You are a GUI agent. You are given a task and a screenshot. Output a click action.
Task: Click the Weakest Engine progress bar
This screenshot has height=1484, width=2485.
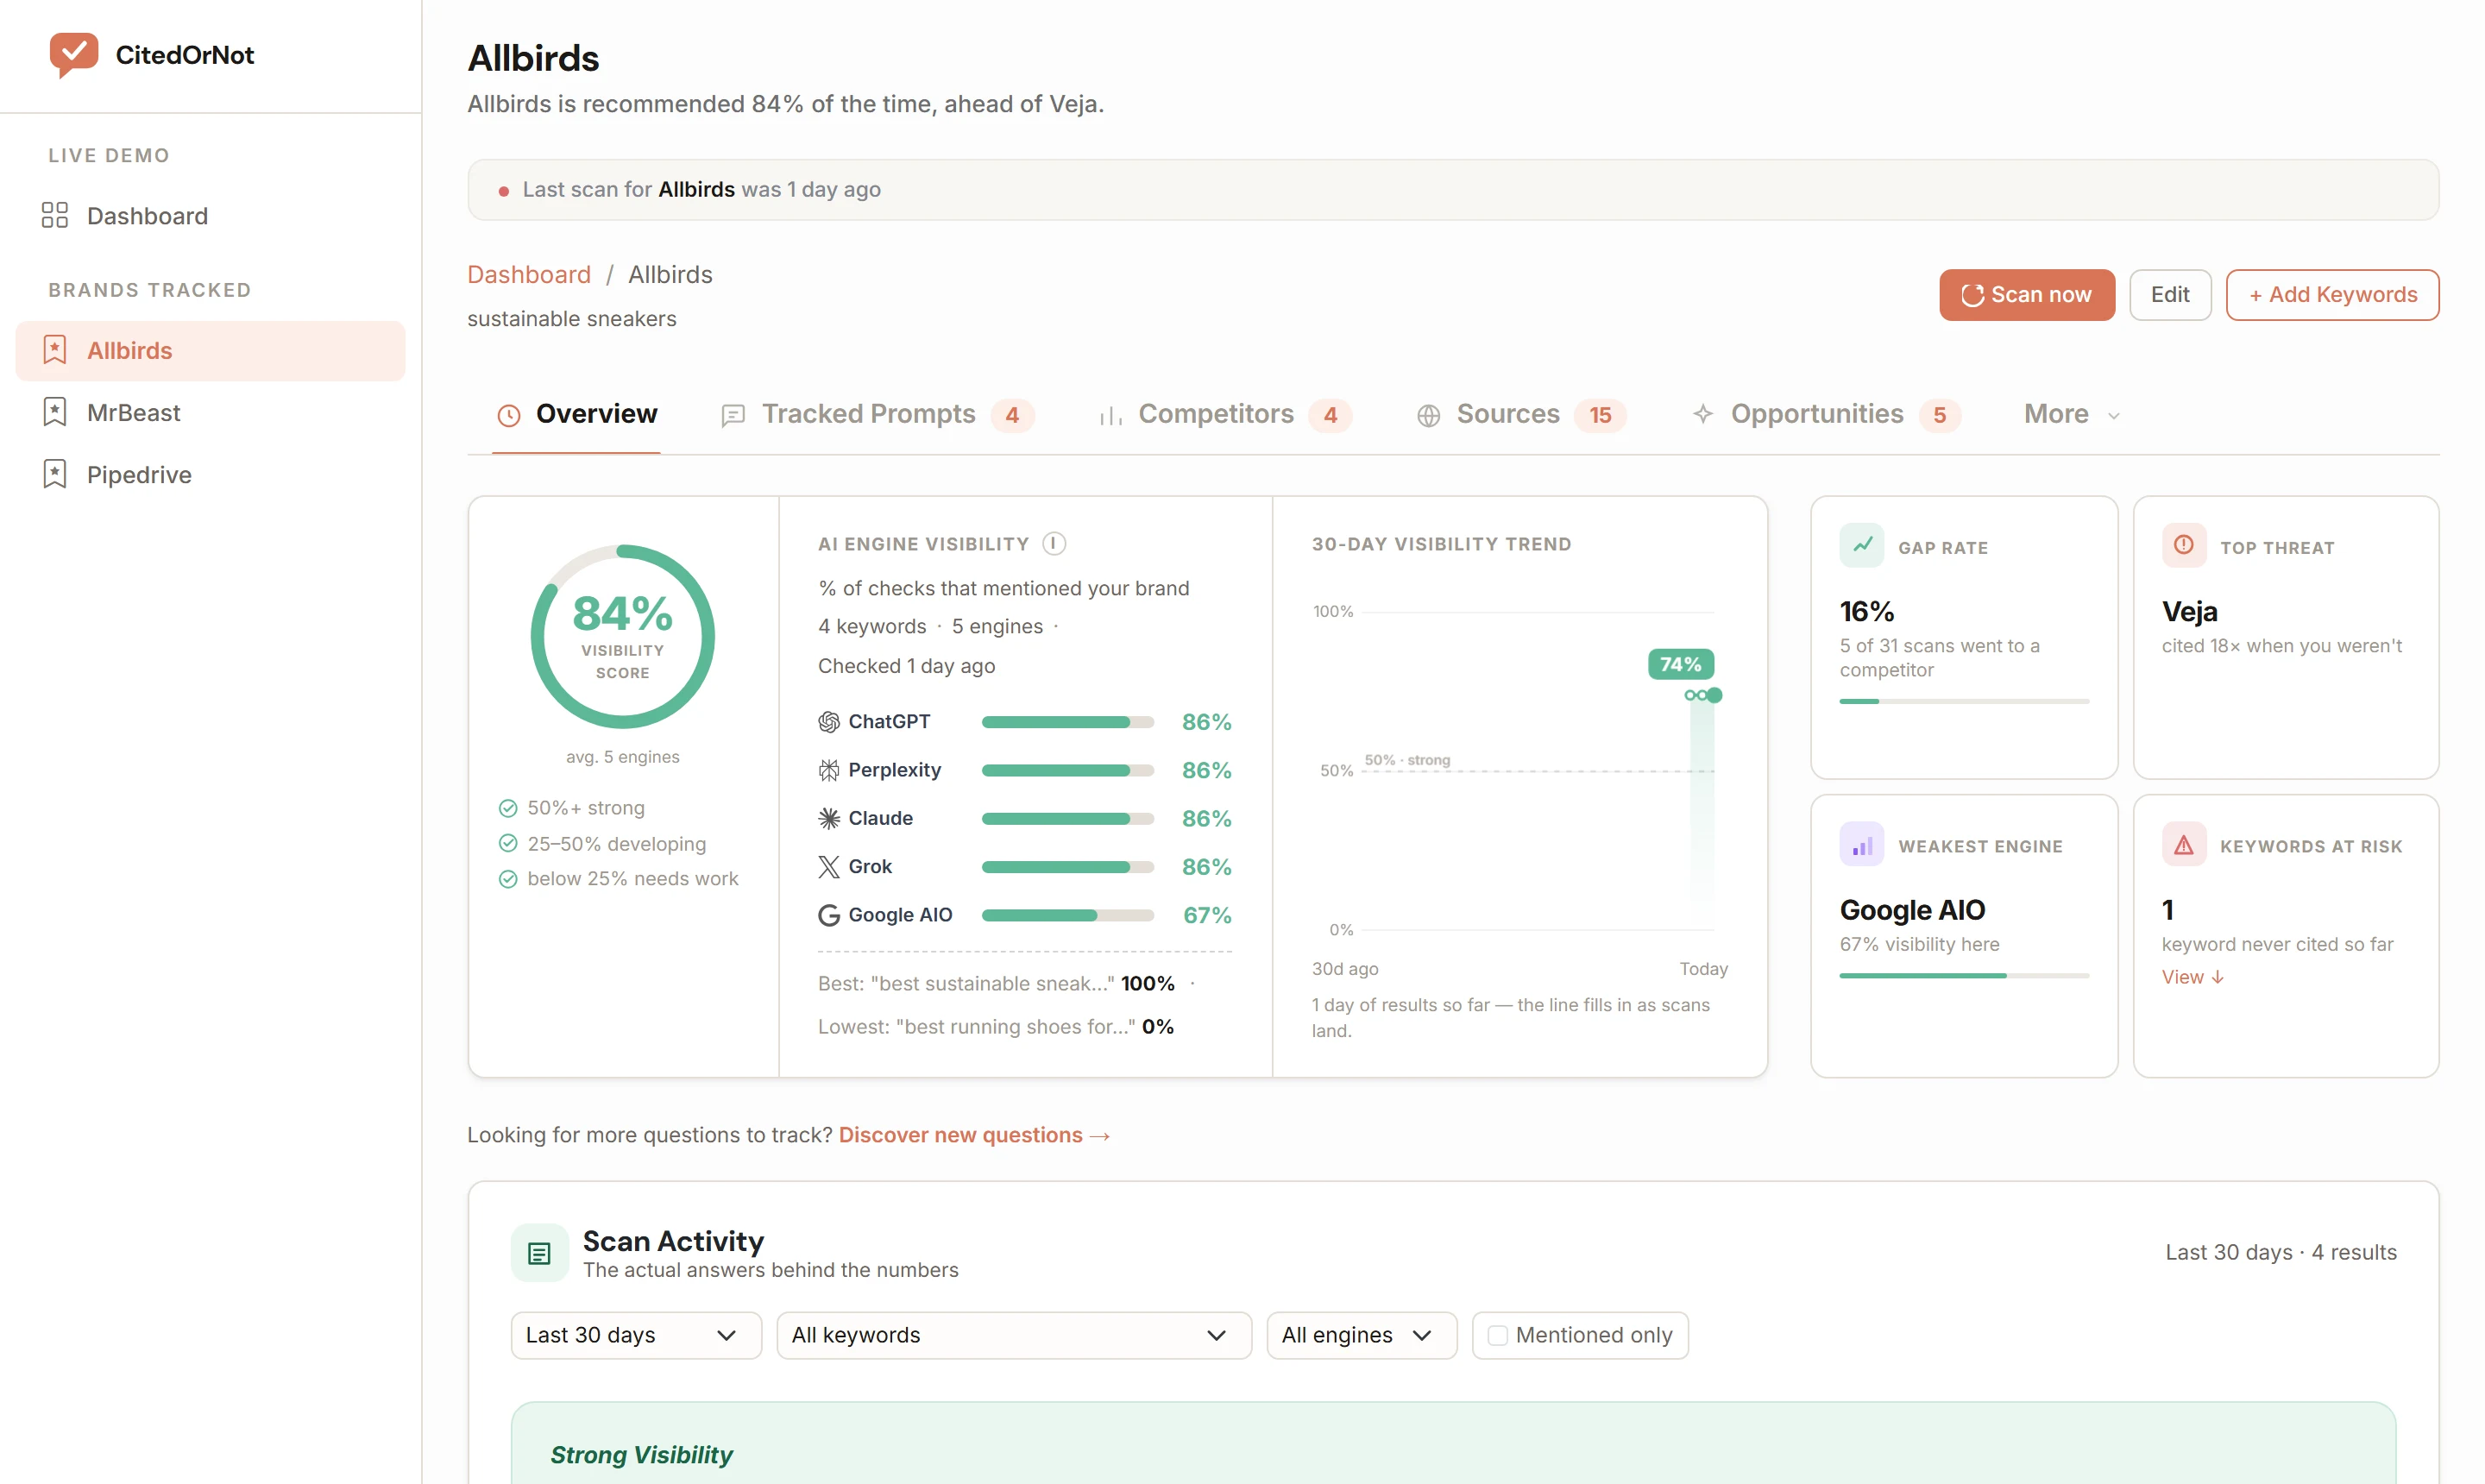[1964, 975]
